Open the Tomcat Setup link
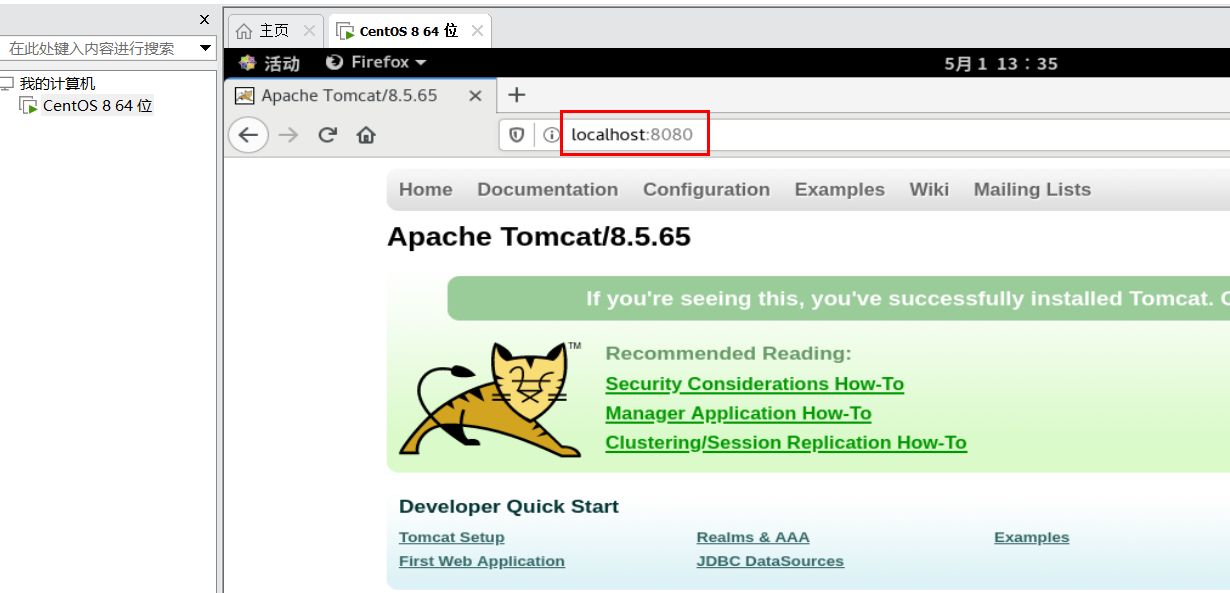1230x593 pixels. click(452, 537)
